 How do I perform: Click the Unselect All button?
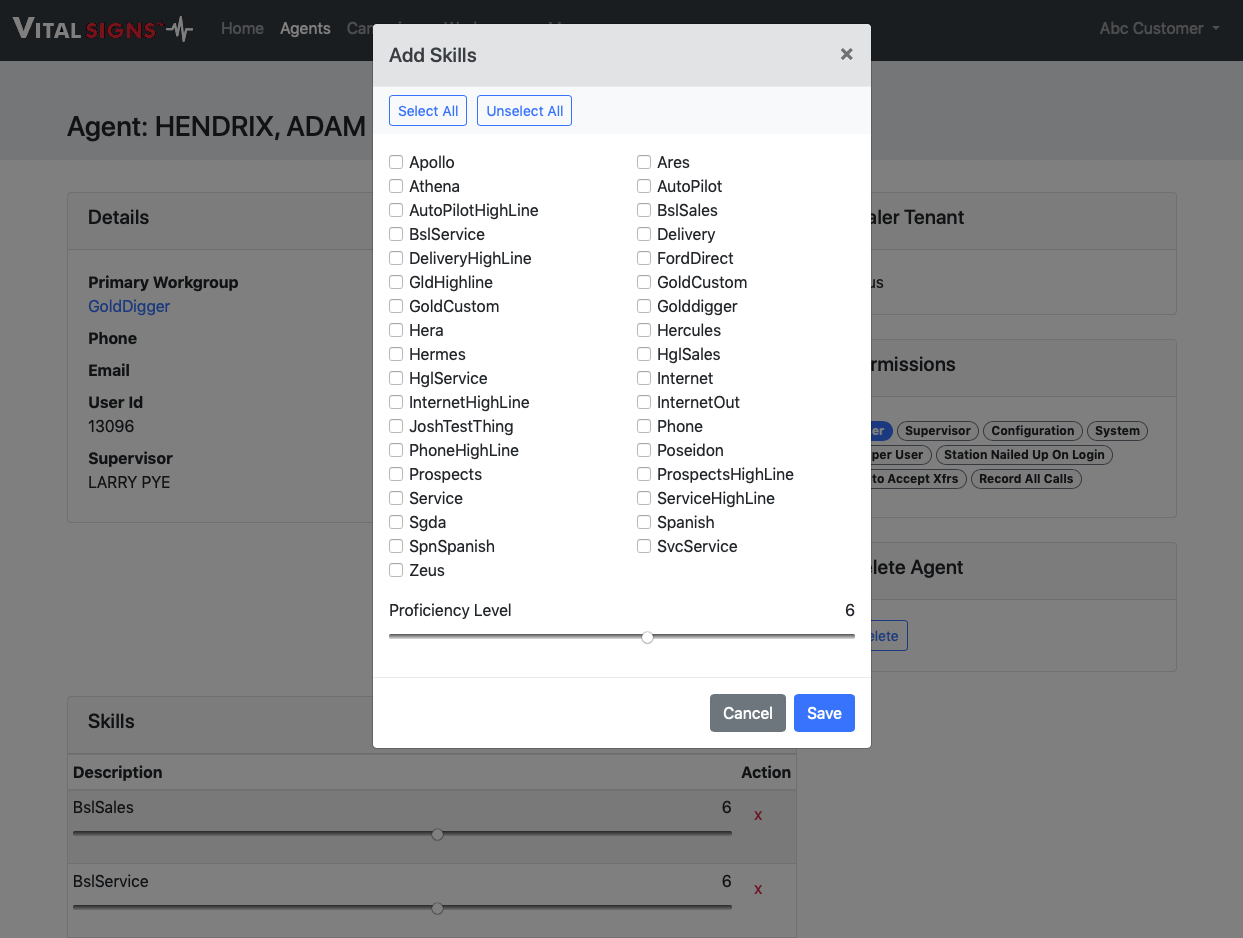(x=524, y=111)
